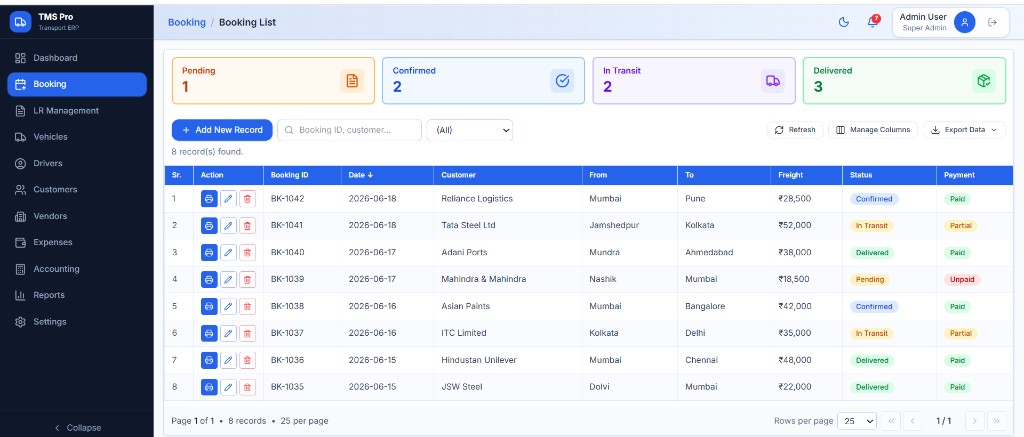The image size is (1024, 437).
Task: Open Reports in sidebar
Action: point(77,295)
